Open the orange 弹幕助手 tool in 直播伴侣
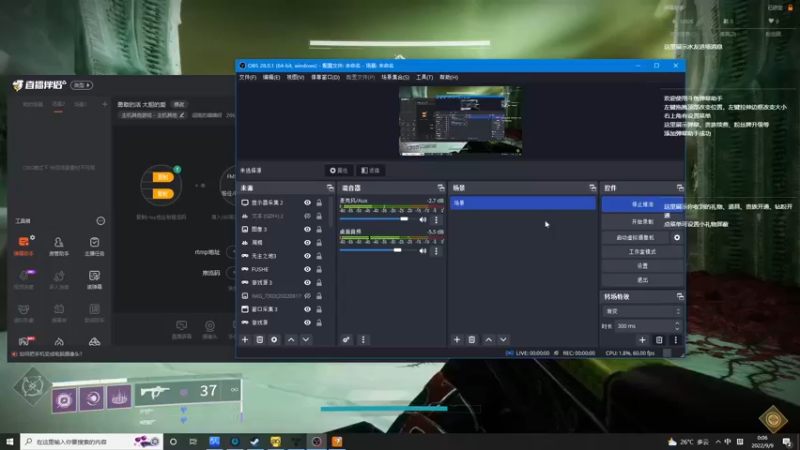 point(23,246)
